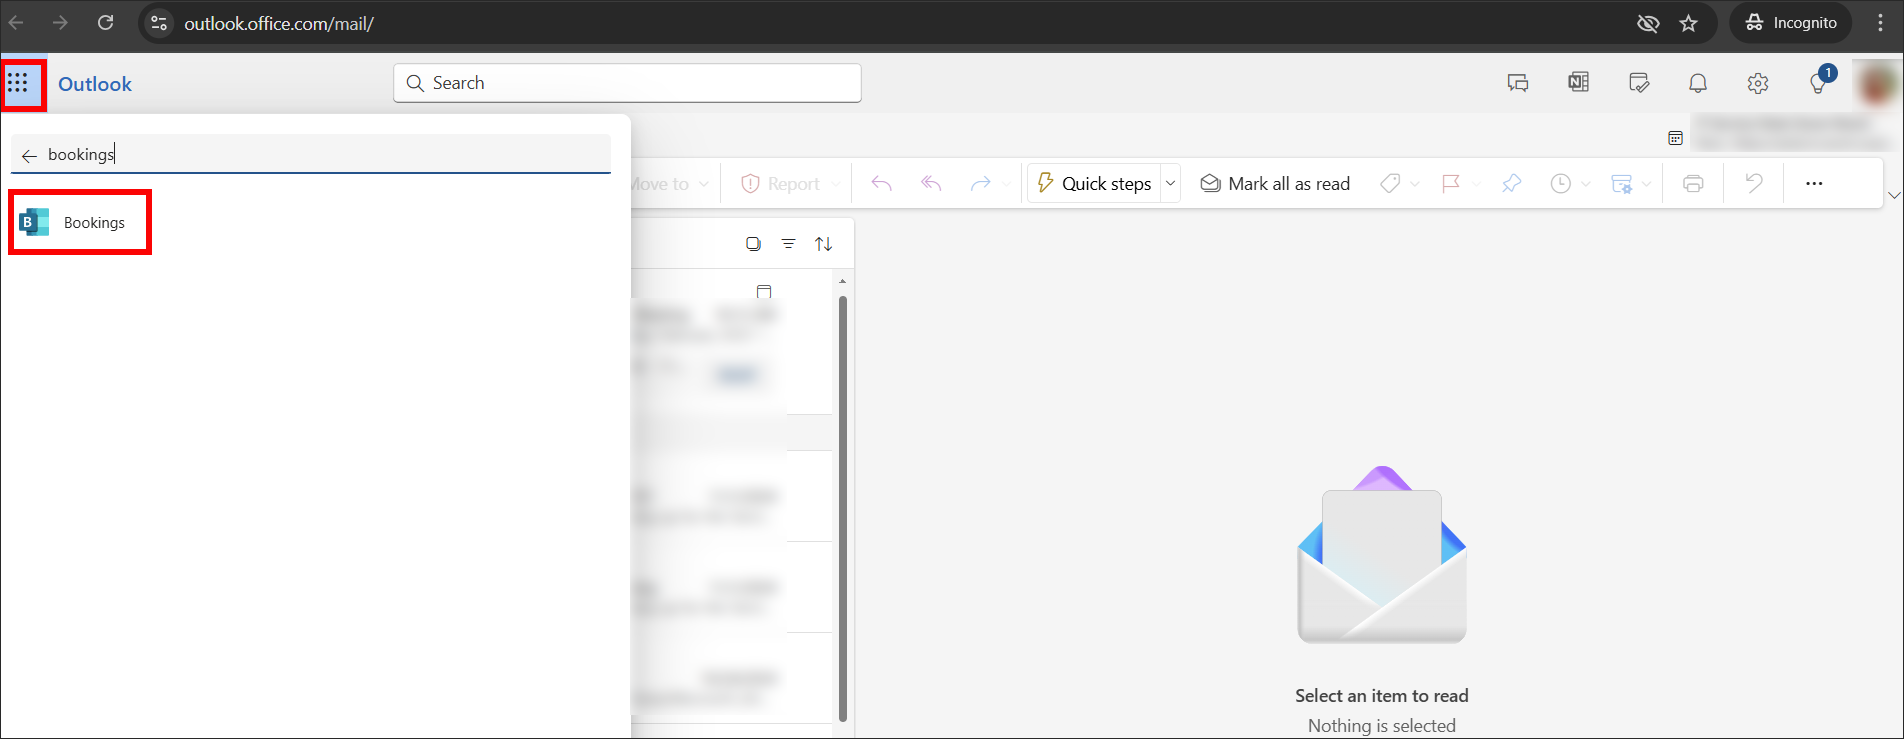Click Mark all as read

pyautogui.click(x=1275, y=184)
